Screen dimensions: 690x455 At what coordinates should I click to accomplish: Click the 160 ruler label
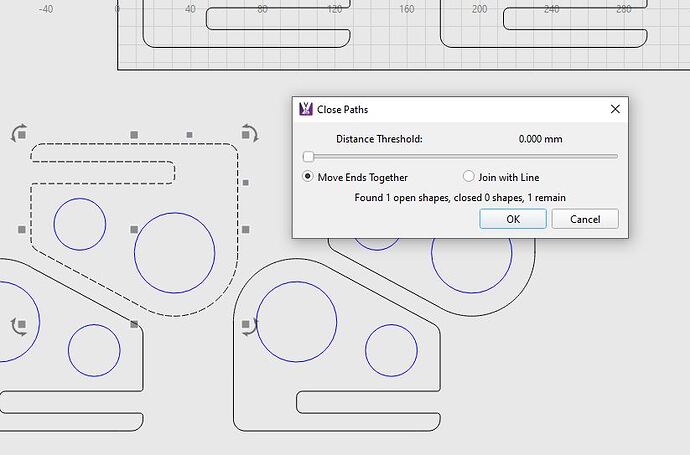coord(406,9)
